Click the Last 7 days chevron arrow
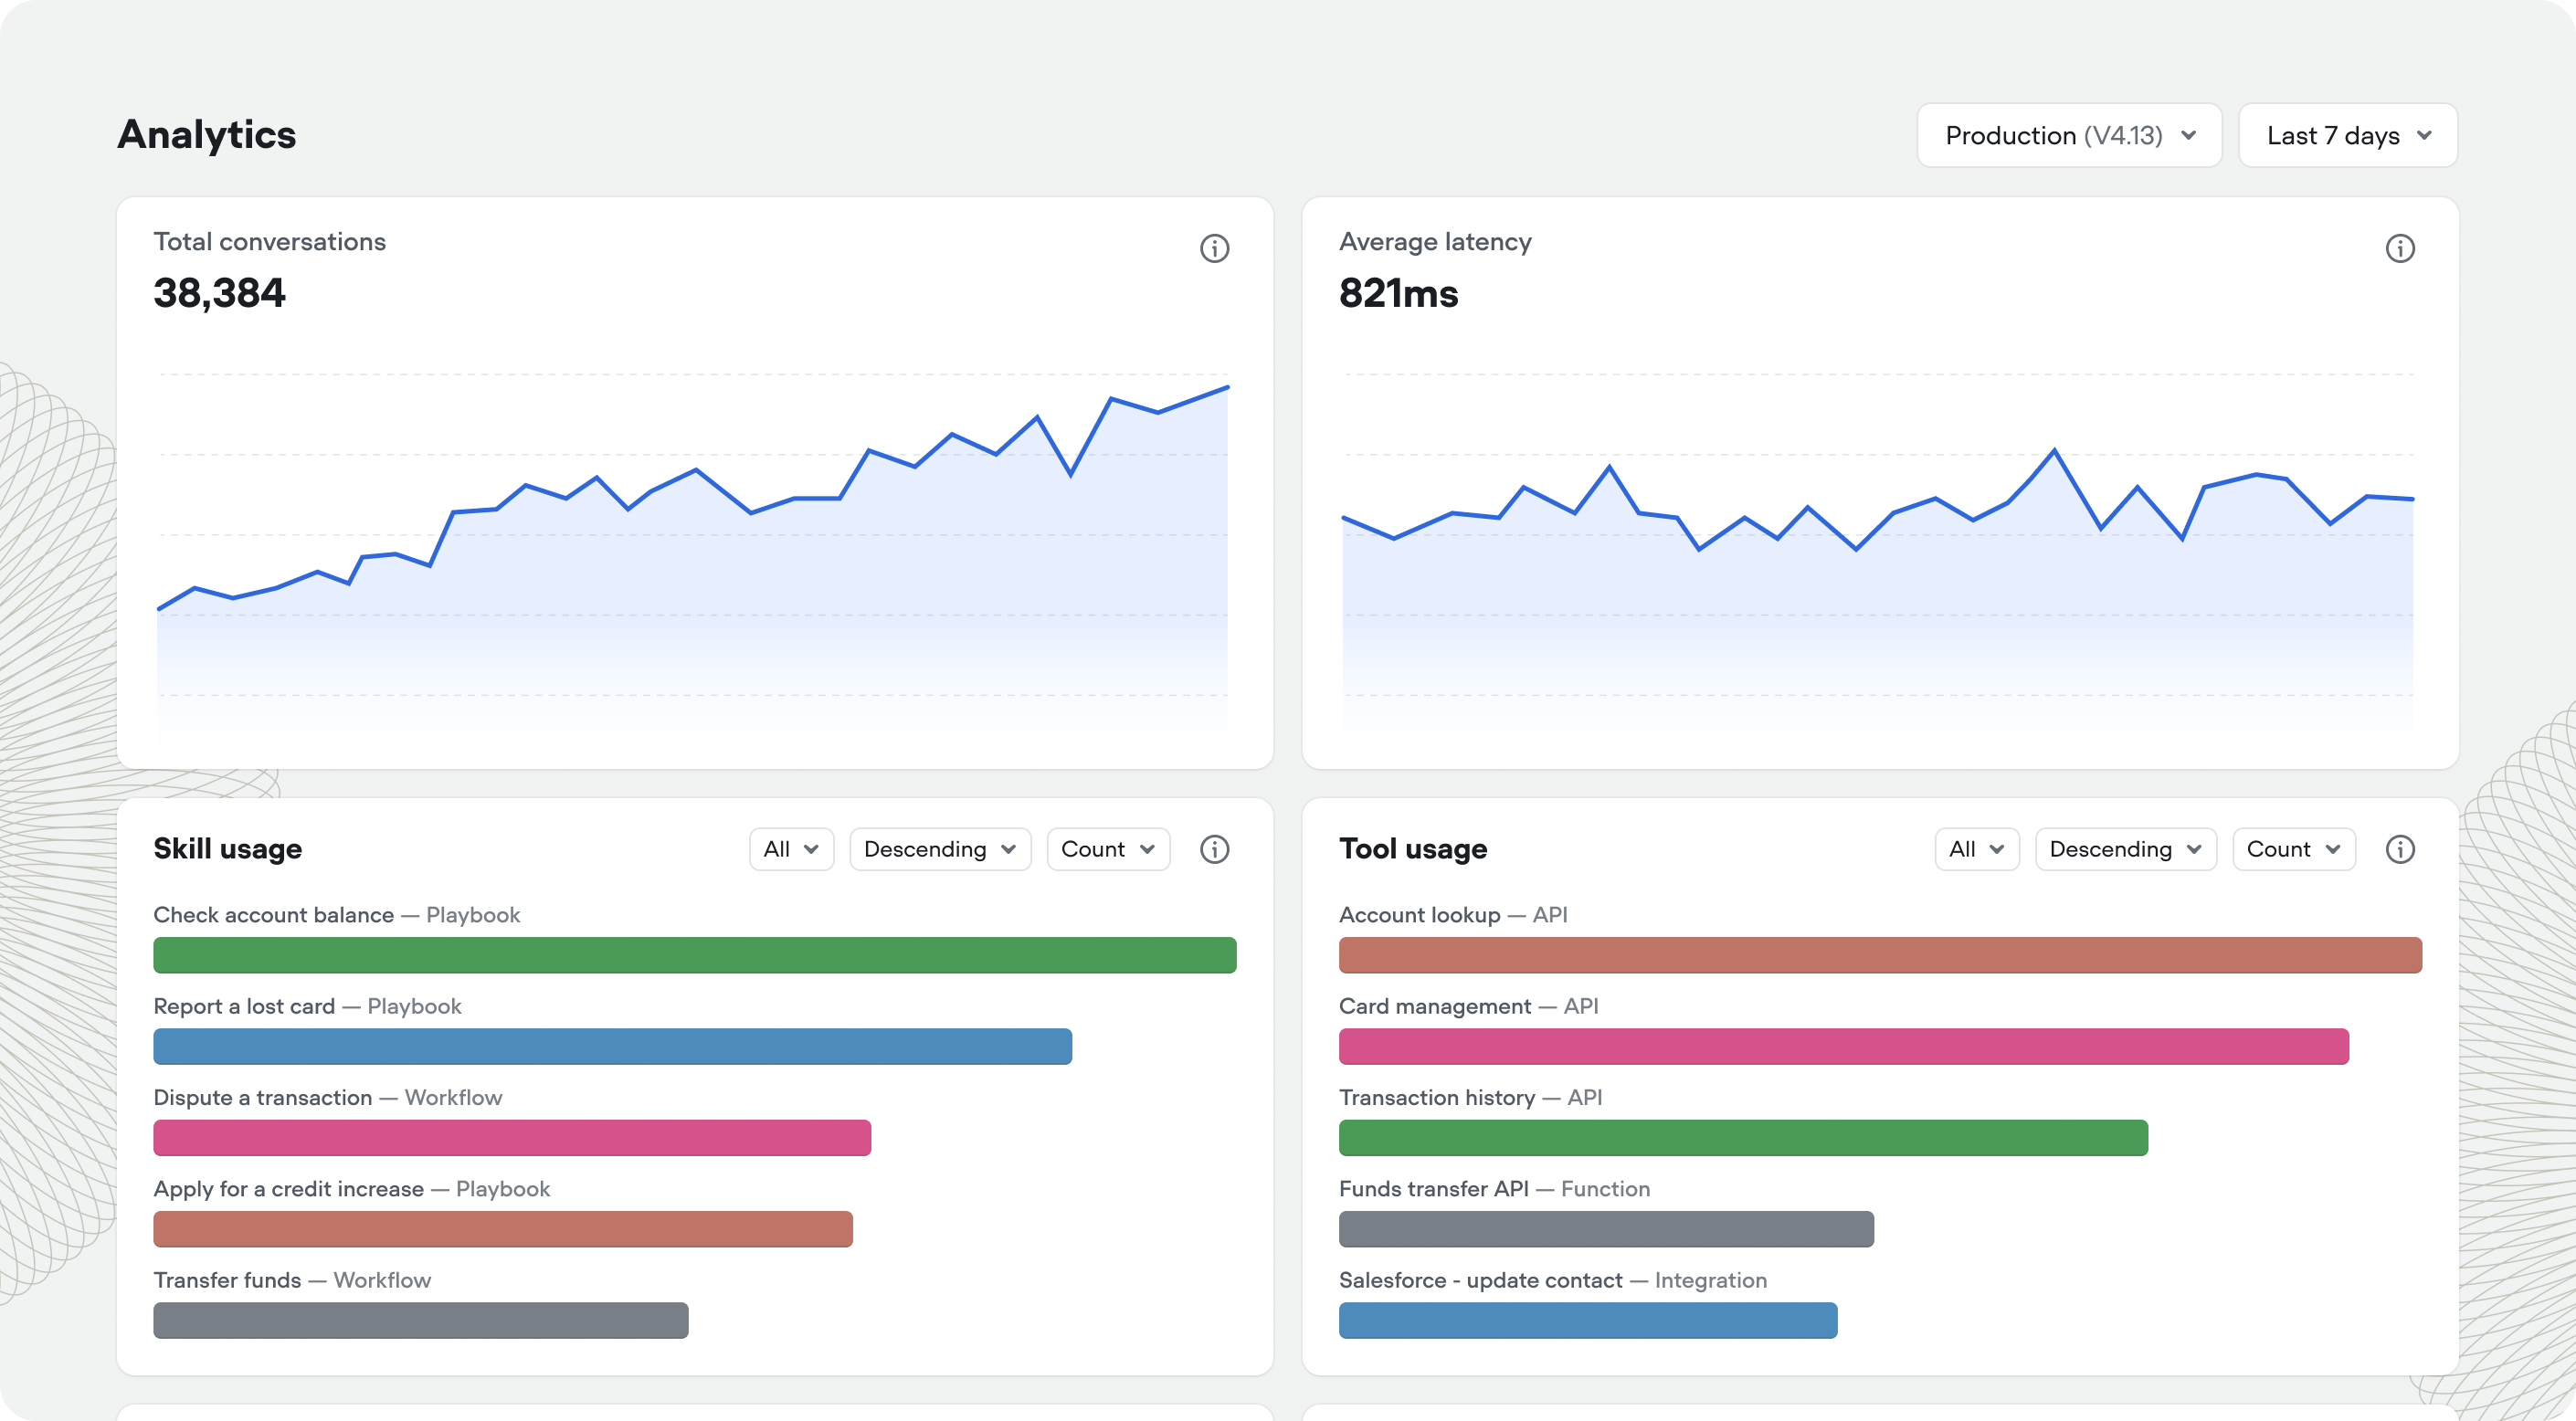 (x=2424, y=135)
